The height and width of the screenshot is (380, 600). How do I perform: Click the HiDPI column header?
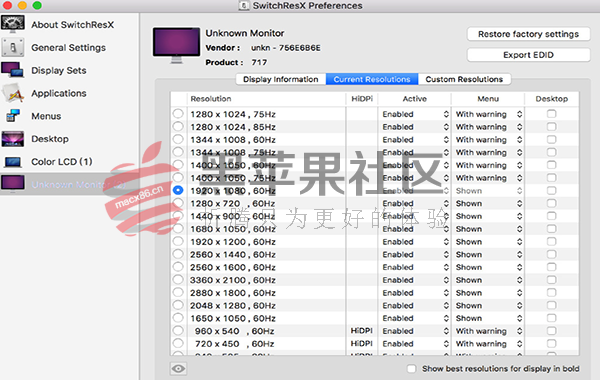[x=362, y=99]
